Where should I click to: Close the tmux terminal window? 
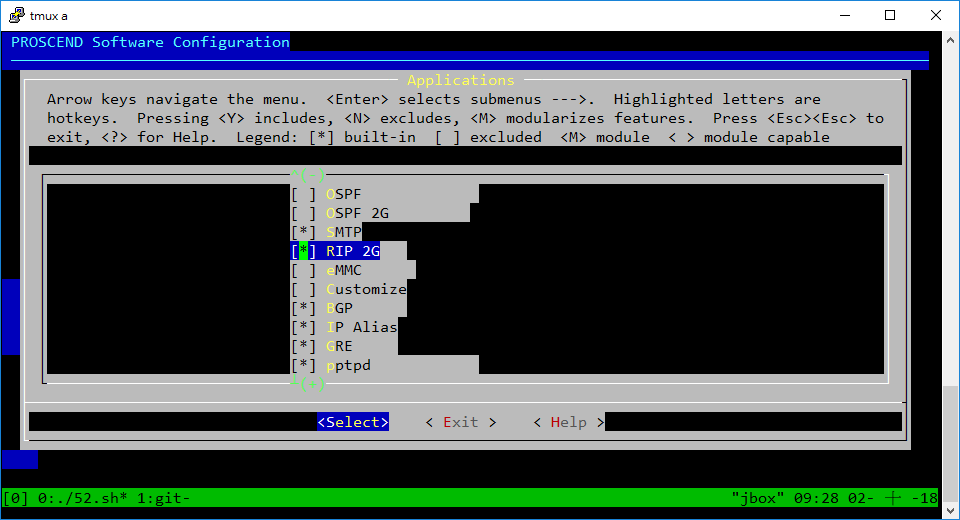tap(936, 15)
